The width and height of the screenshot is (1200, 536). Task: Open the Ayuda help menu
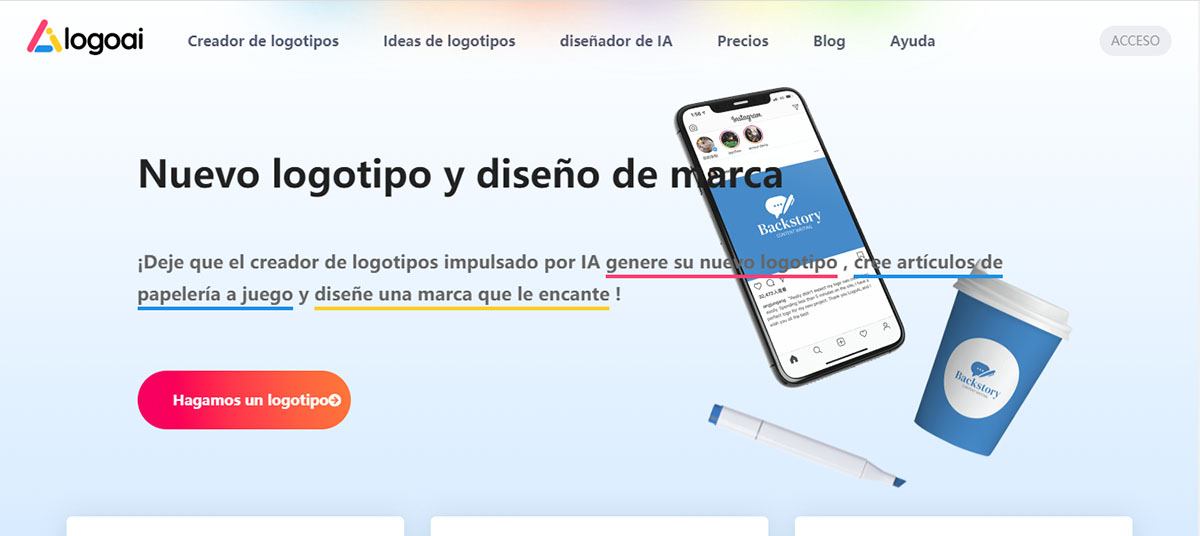point(912,41)
